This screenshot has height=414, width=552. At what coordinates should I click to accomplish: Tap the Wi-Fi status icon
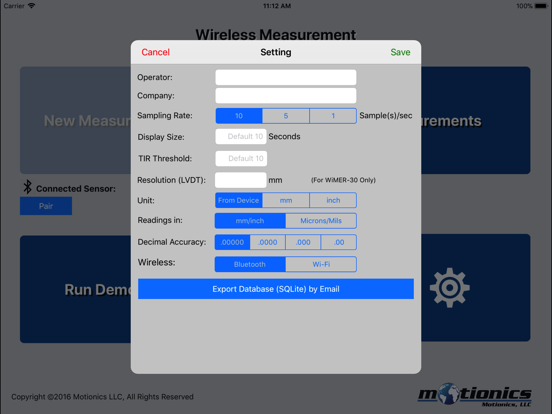32,6
